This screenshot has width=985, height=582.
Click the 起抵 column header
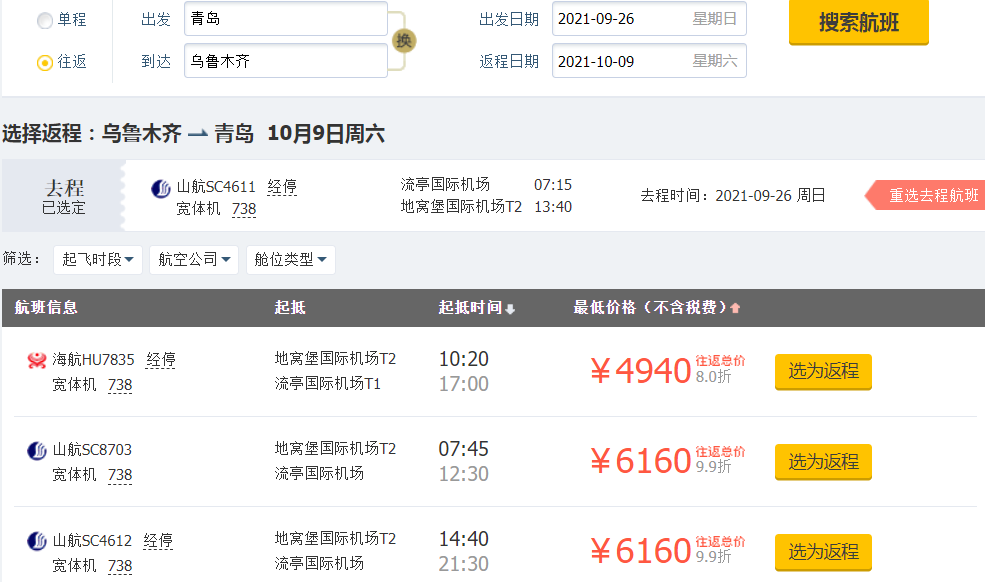point(290,307)
